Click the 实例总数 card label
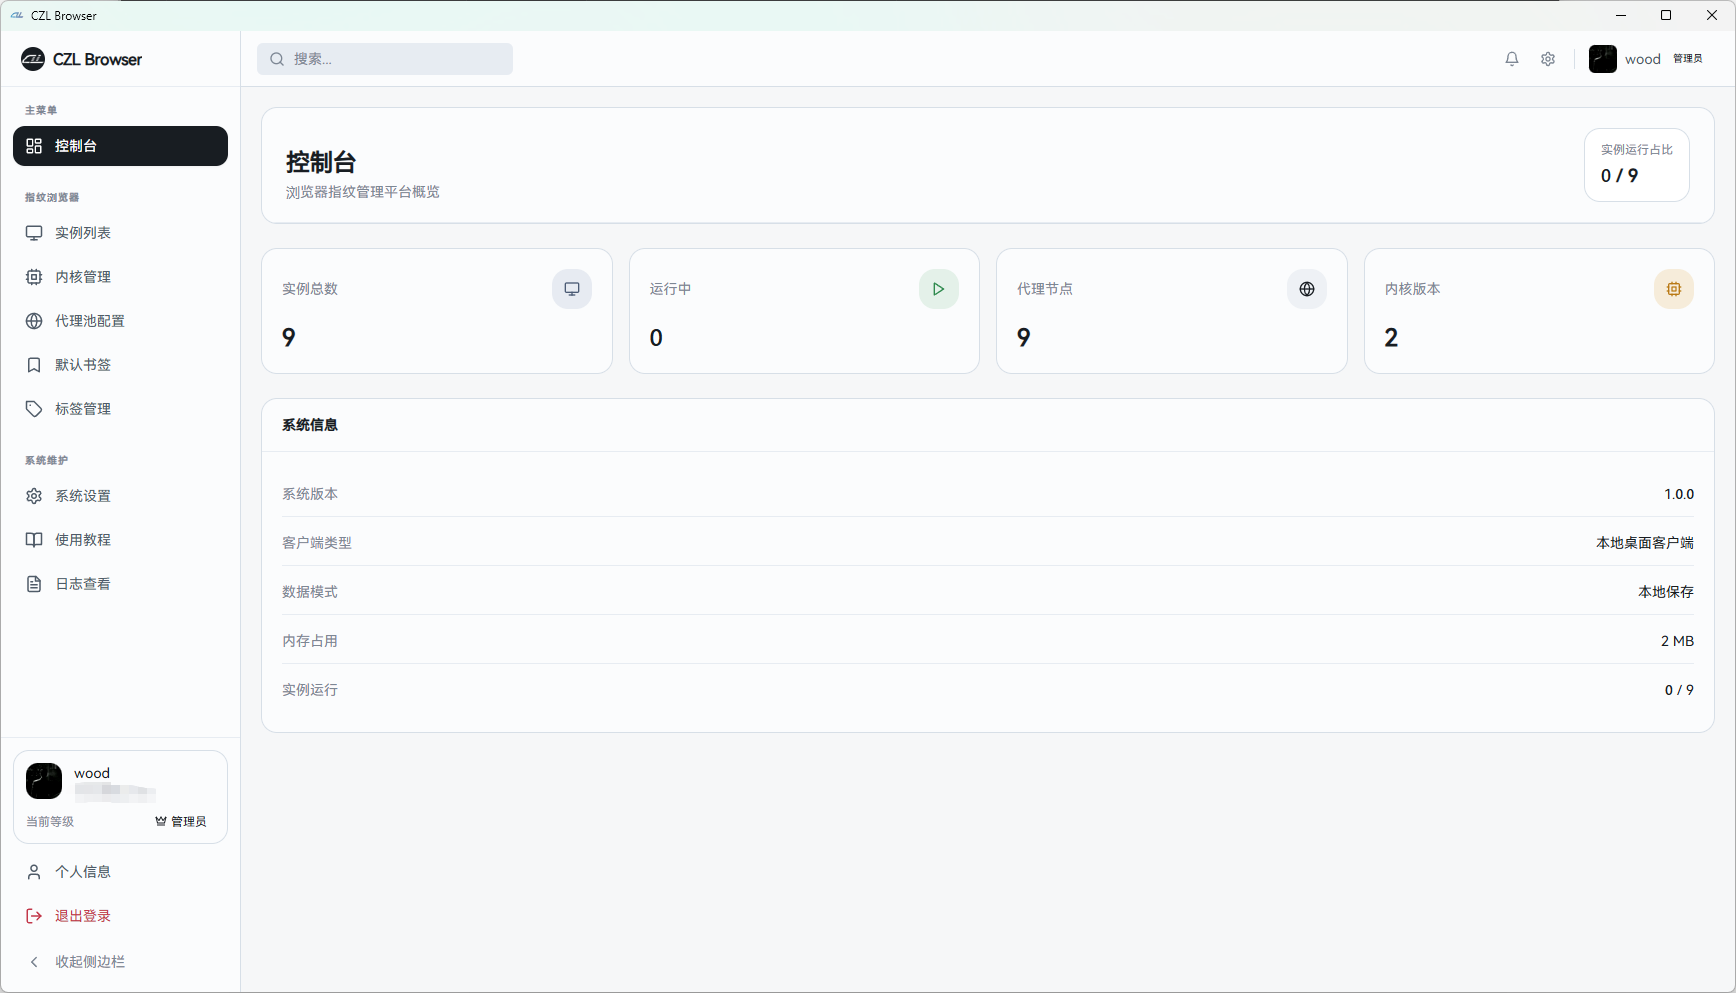The height and width of the screenshot is (993, 1736). (x=310, y=289)
